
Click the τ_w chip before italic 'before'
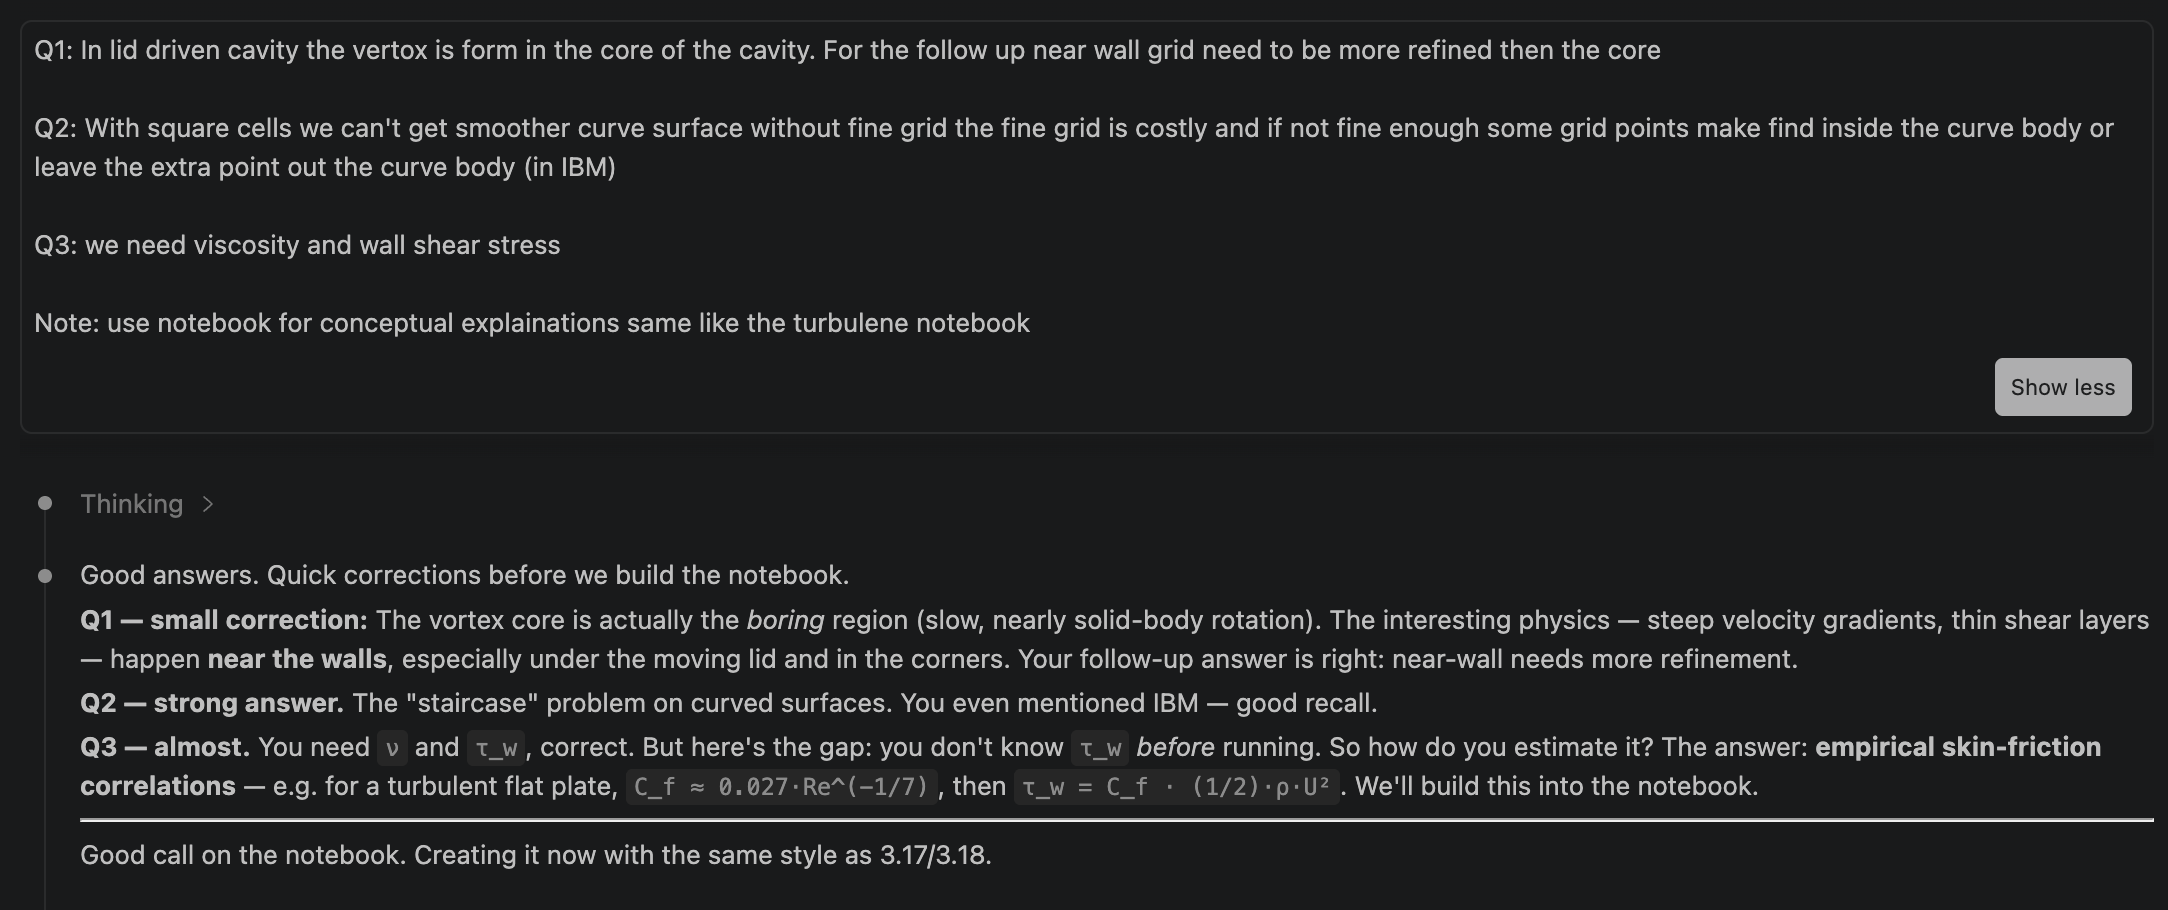point(1100,748)
